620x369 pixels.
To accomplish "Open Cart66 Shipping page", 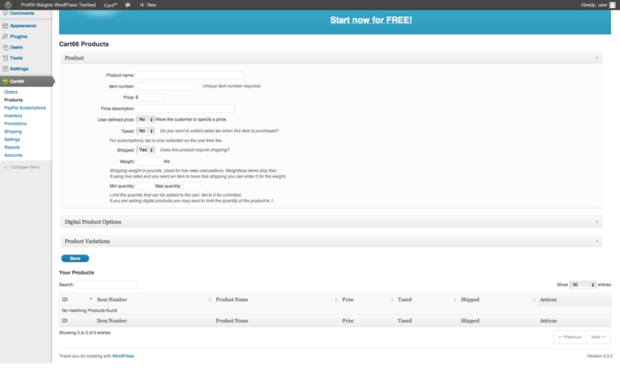I will click(13, 131).
